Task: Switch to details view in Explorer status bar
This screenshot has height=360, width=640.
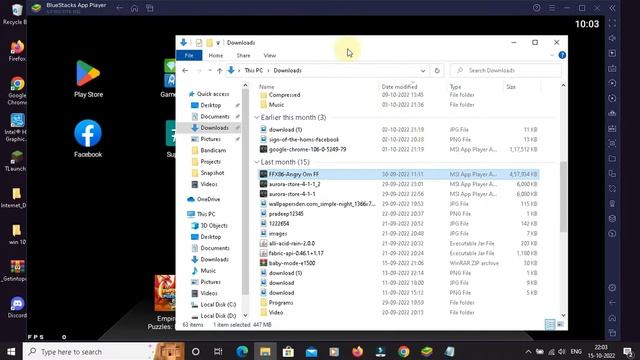Action: (x=550, y=324)
